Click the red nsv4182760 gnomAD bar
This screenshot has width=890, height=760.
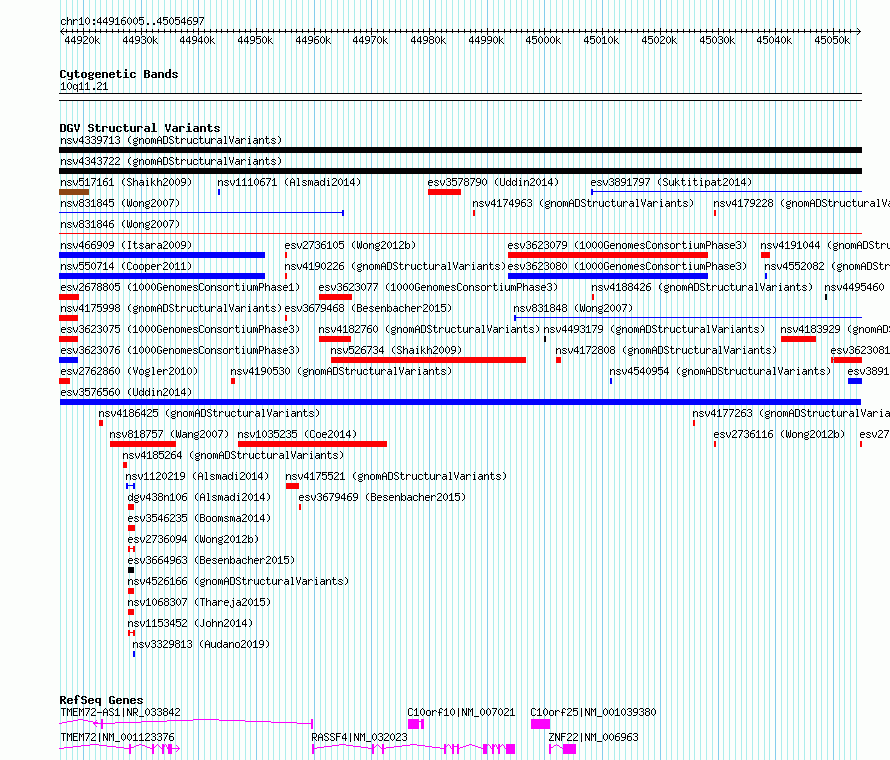335,339
